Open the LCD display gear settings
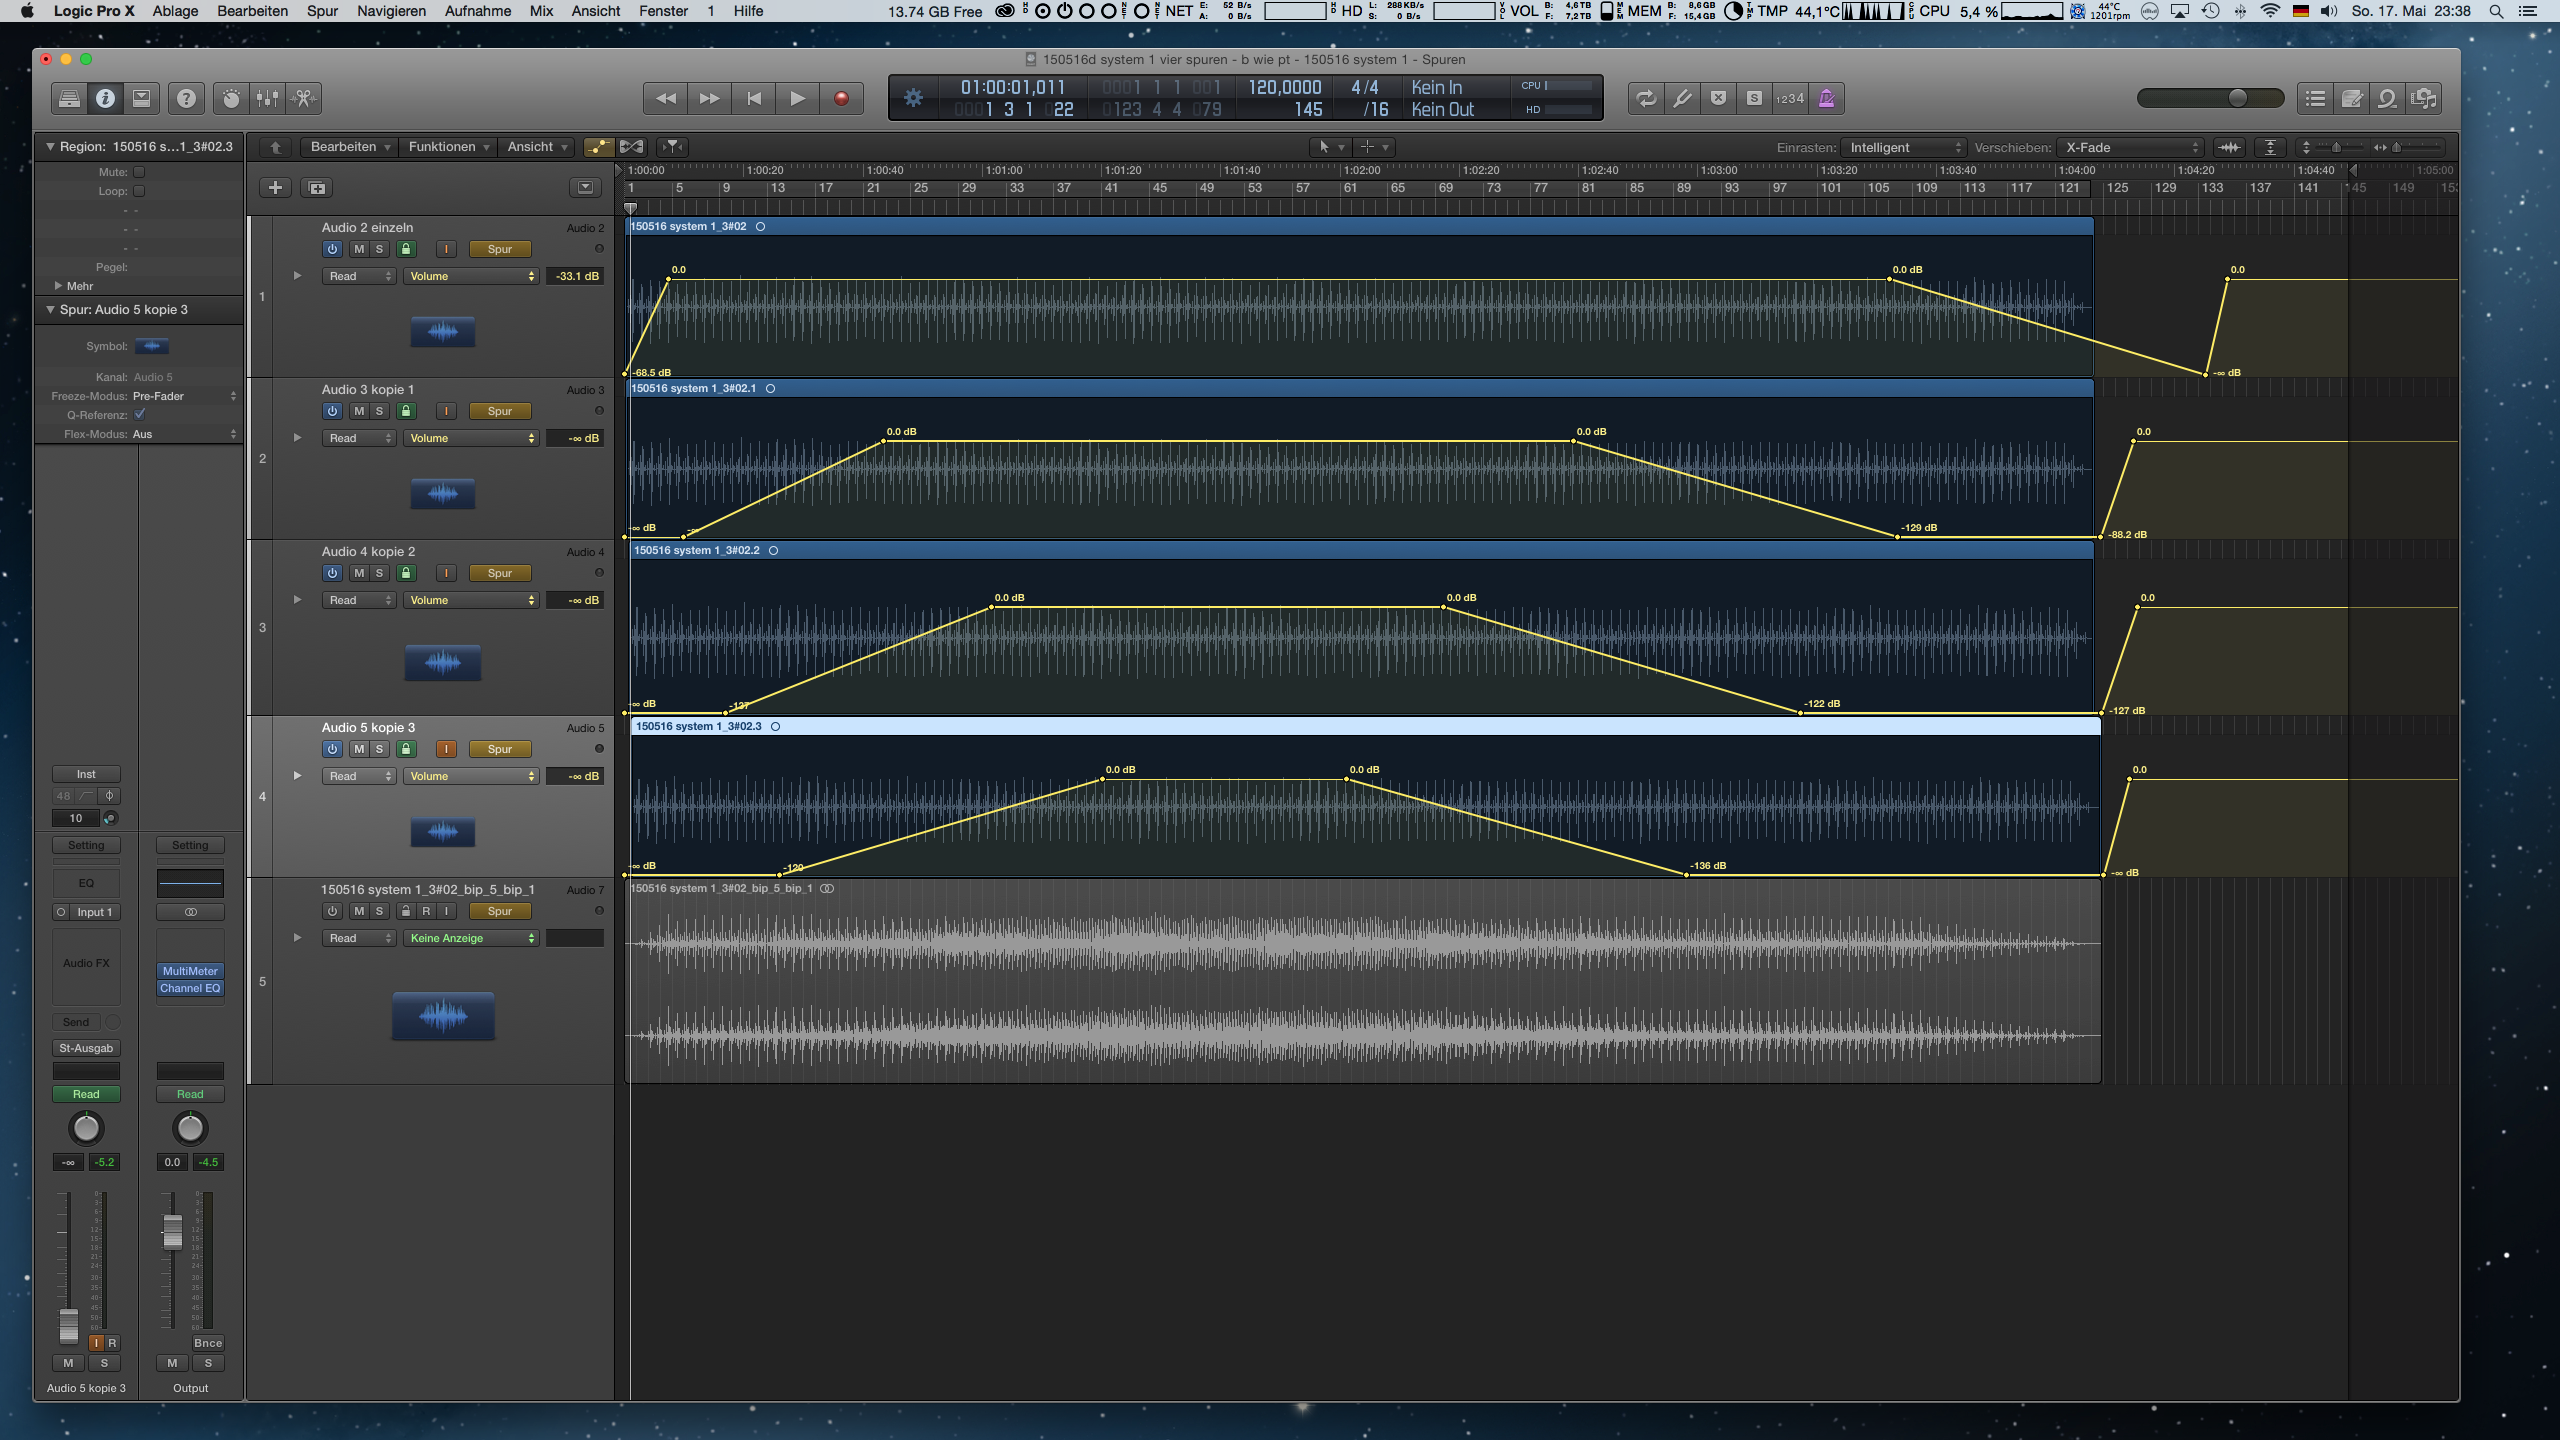The width and height of the screenshot is (2560, 1440). 913,98
